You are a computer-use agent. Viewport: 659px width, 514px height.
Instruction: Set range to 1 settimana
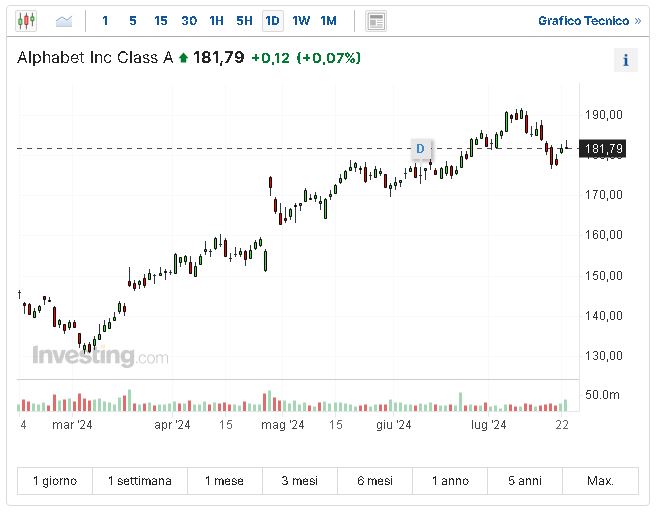pyautogui.click(x=140, y=480)
